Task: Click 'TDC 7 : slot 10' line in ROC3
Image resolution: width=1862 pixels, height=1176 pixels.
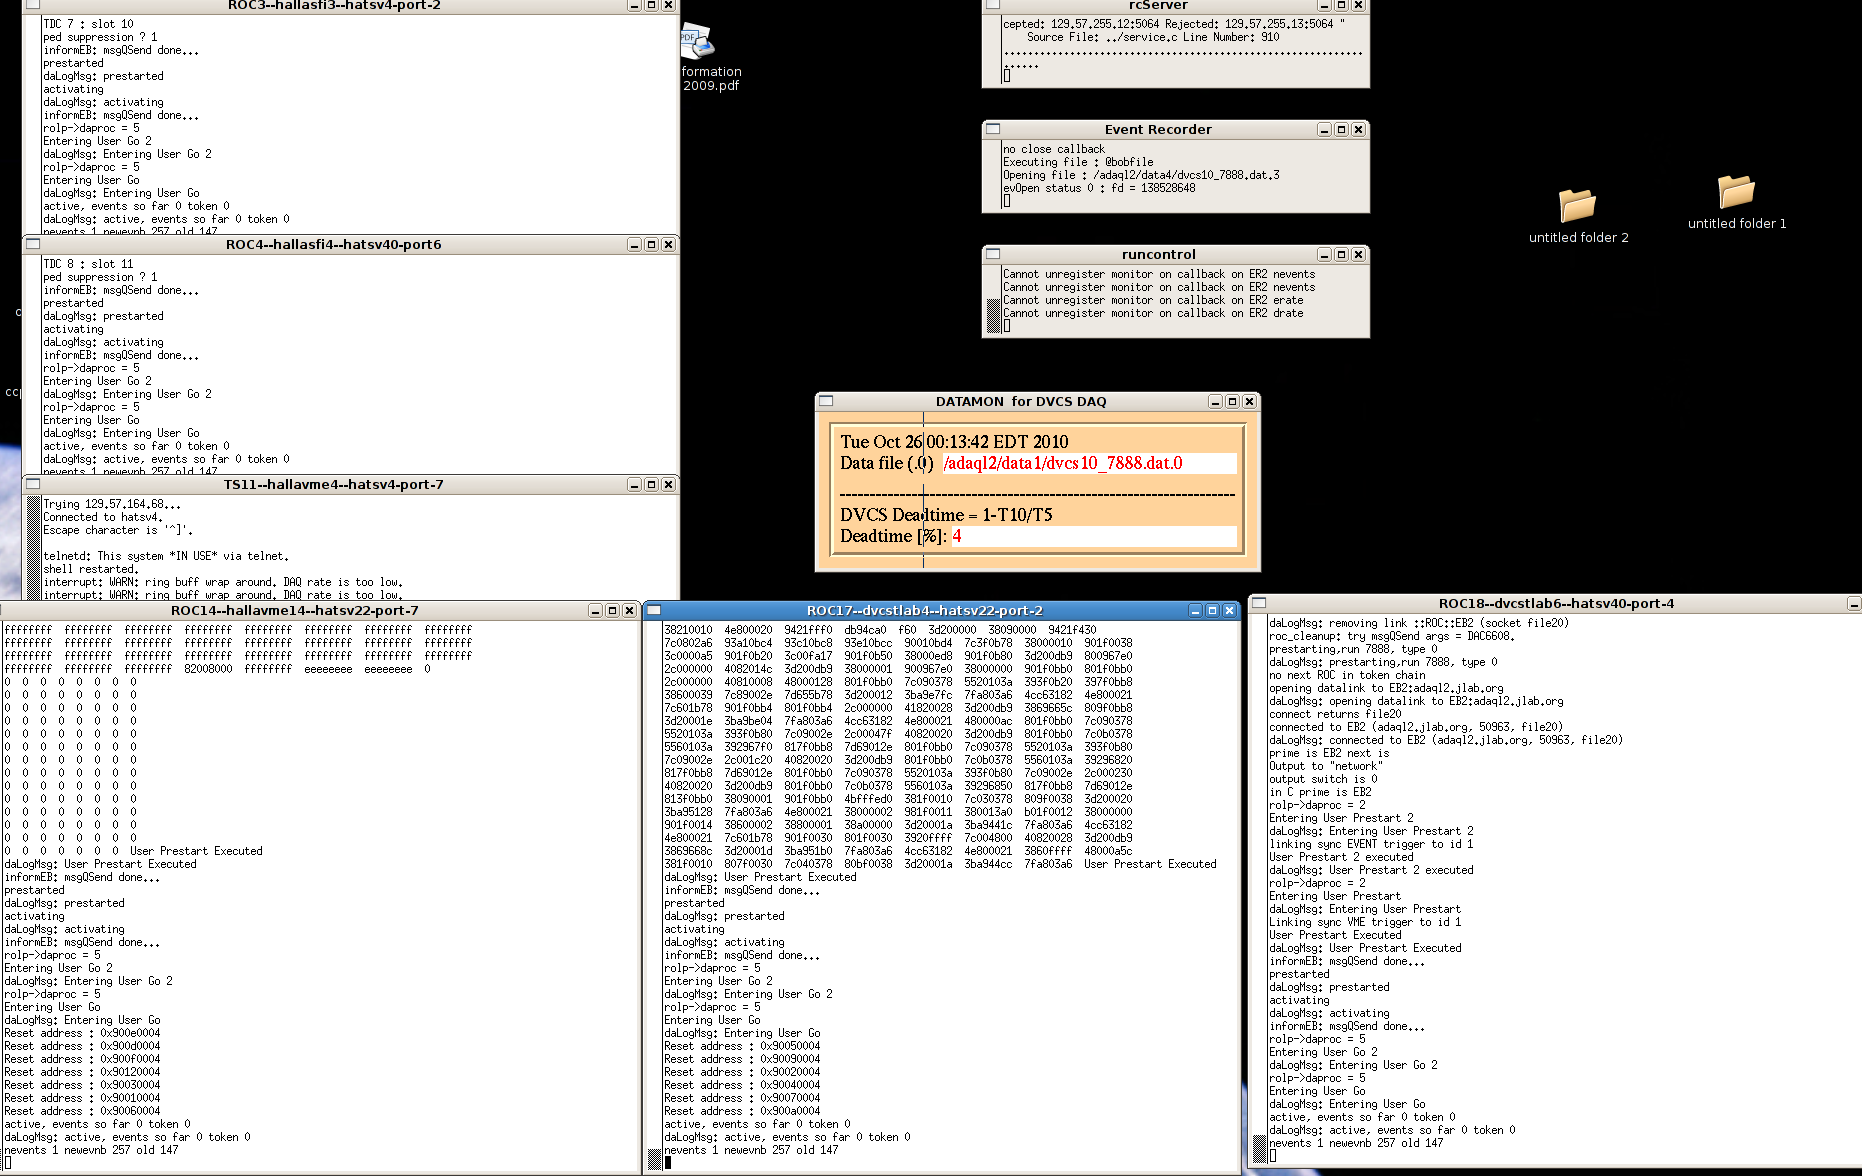Action: coord(88,24)
